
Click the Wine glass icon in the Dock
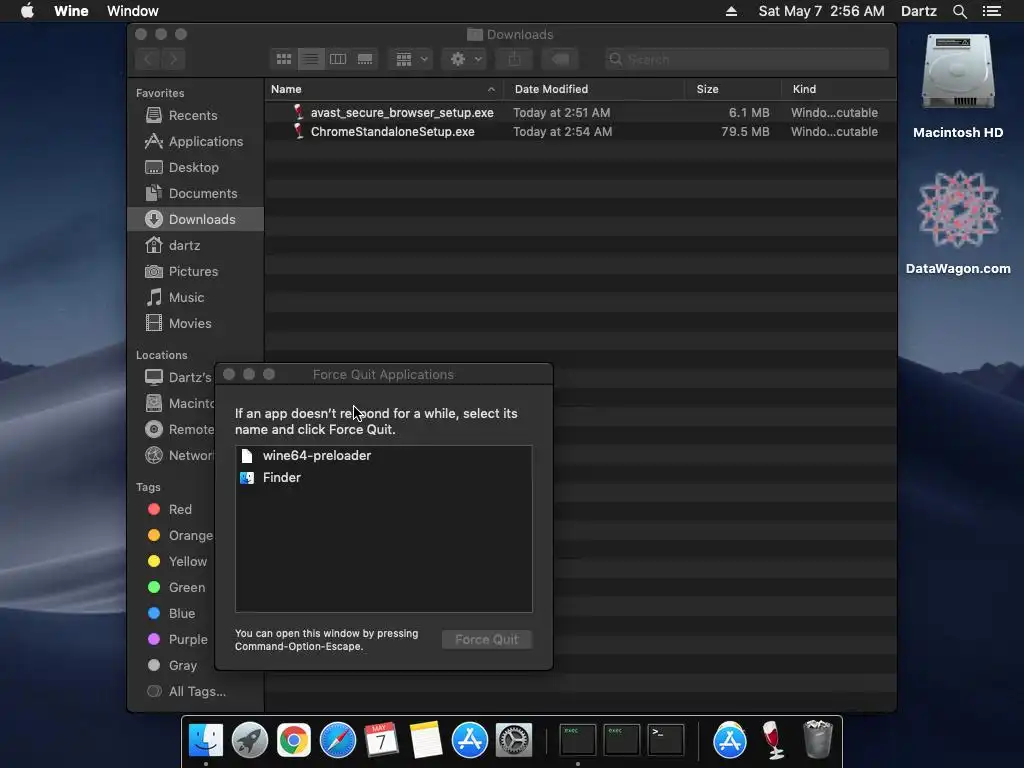(774, 740)
